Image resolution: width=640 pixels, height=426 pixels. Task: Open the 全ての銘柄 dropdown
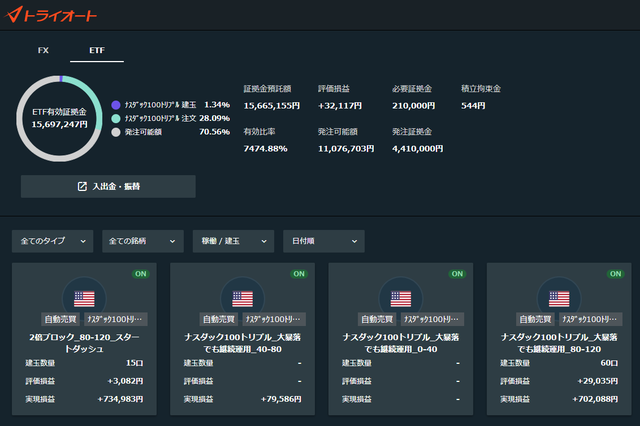coord(143,241)
